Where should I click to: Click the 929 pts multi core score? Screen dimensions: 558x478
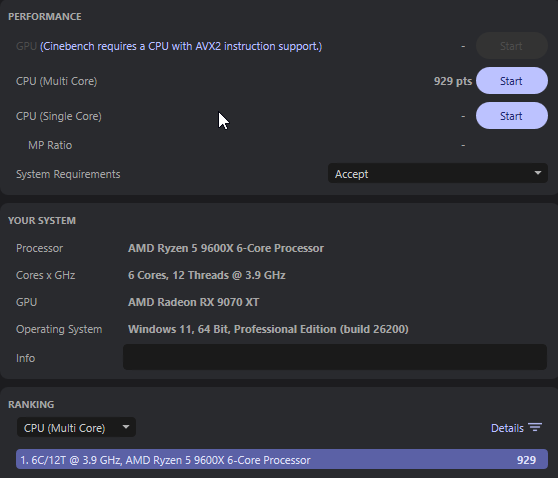pos(453,81)
